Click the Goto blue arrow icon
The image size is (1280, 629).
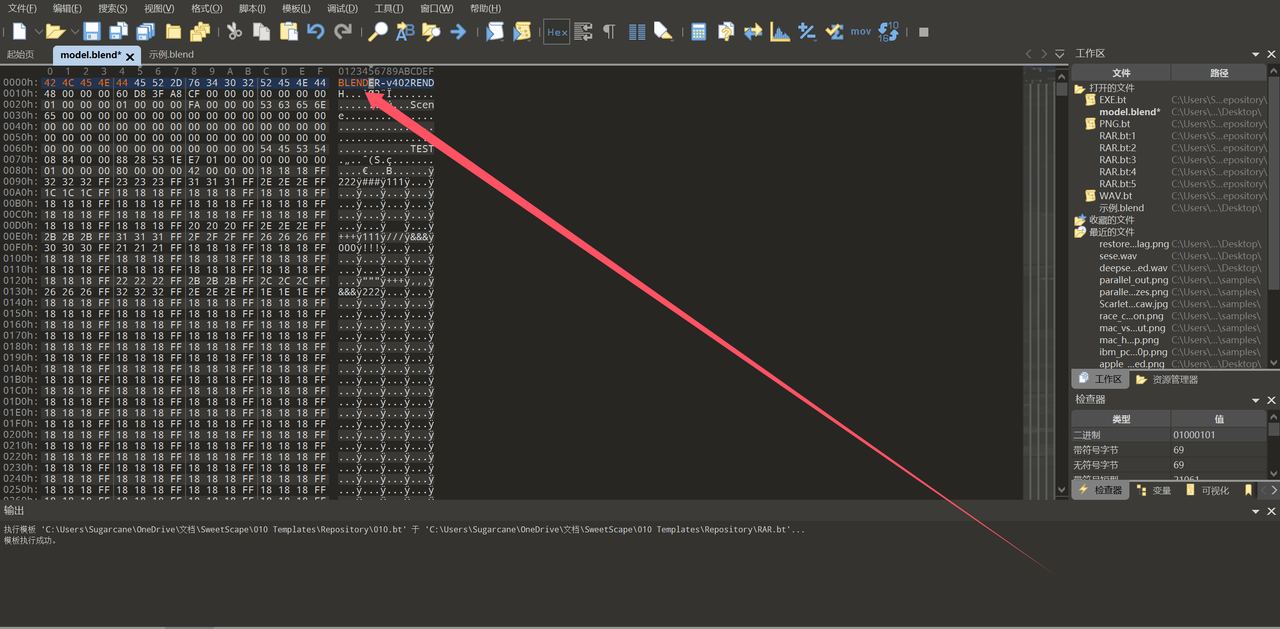[x=458, y=32]
